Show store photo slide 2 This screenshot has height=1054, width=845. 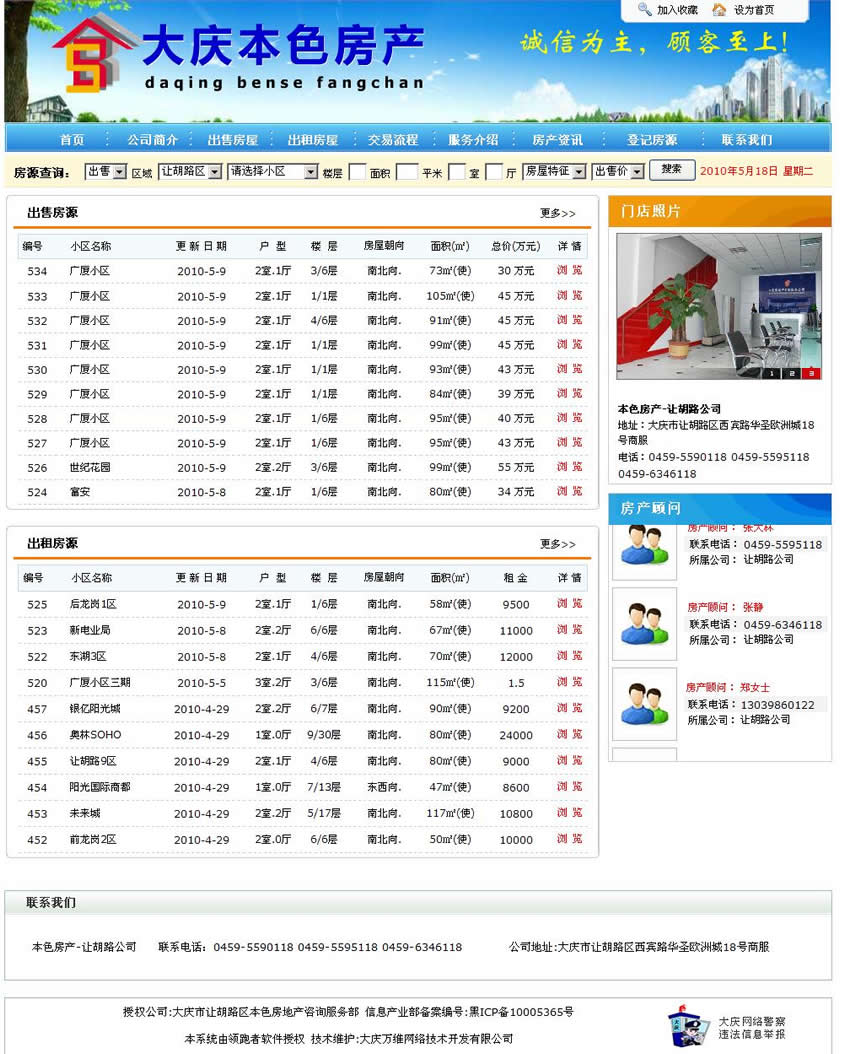pos(792,373)
